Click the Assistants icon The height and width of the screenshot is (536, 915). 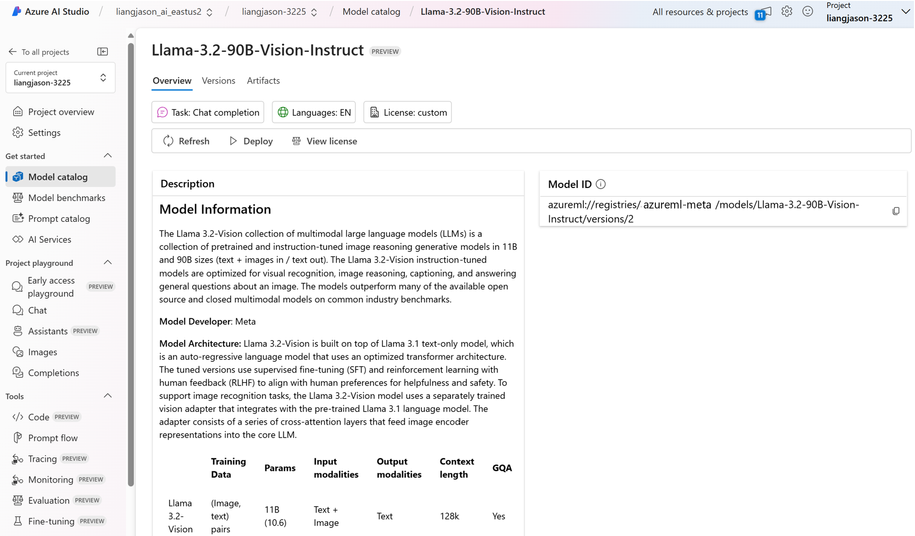(18, 331)
